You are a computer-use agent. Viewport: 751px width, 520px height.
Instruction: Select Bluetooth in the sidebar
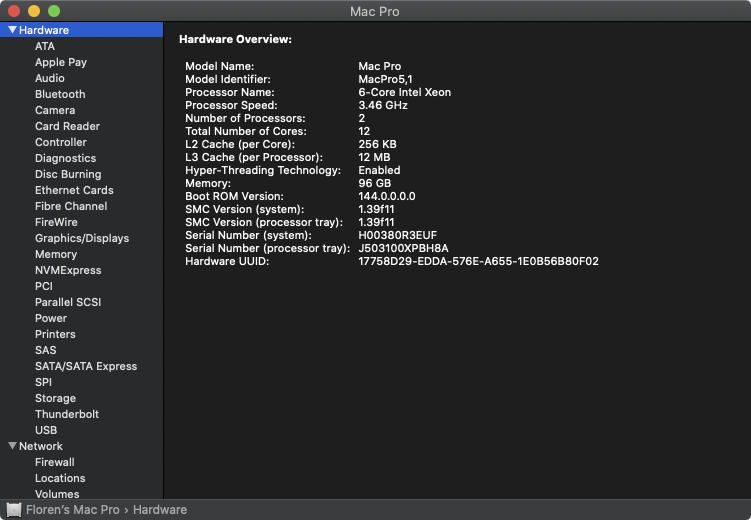click(60, 94)
